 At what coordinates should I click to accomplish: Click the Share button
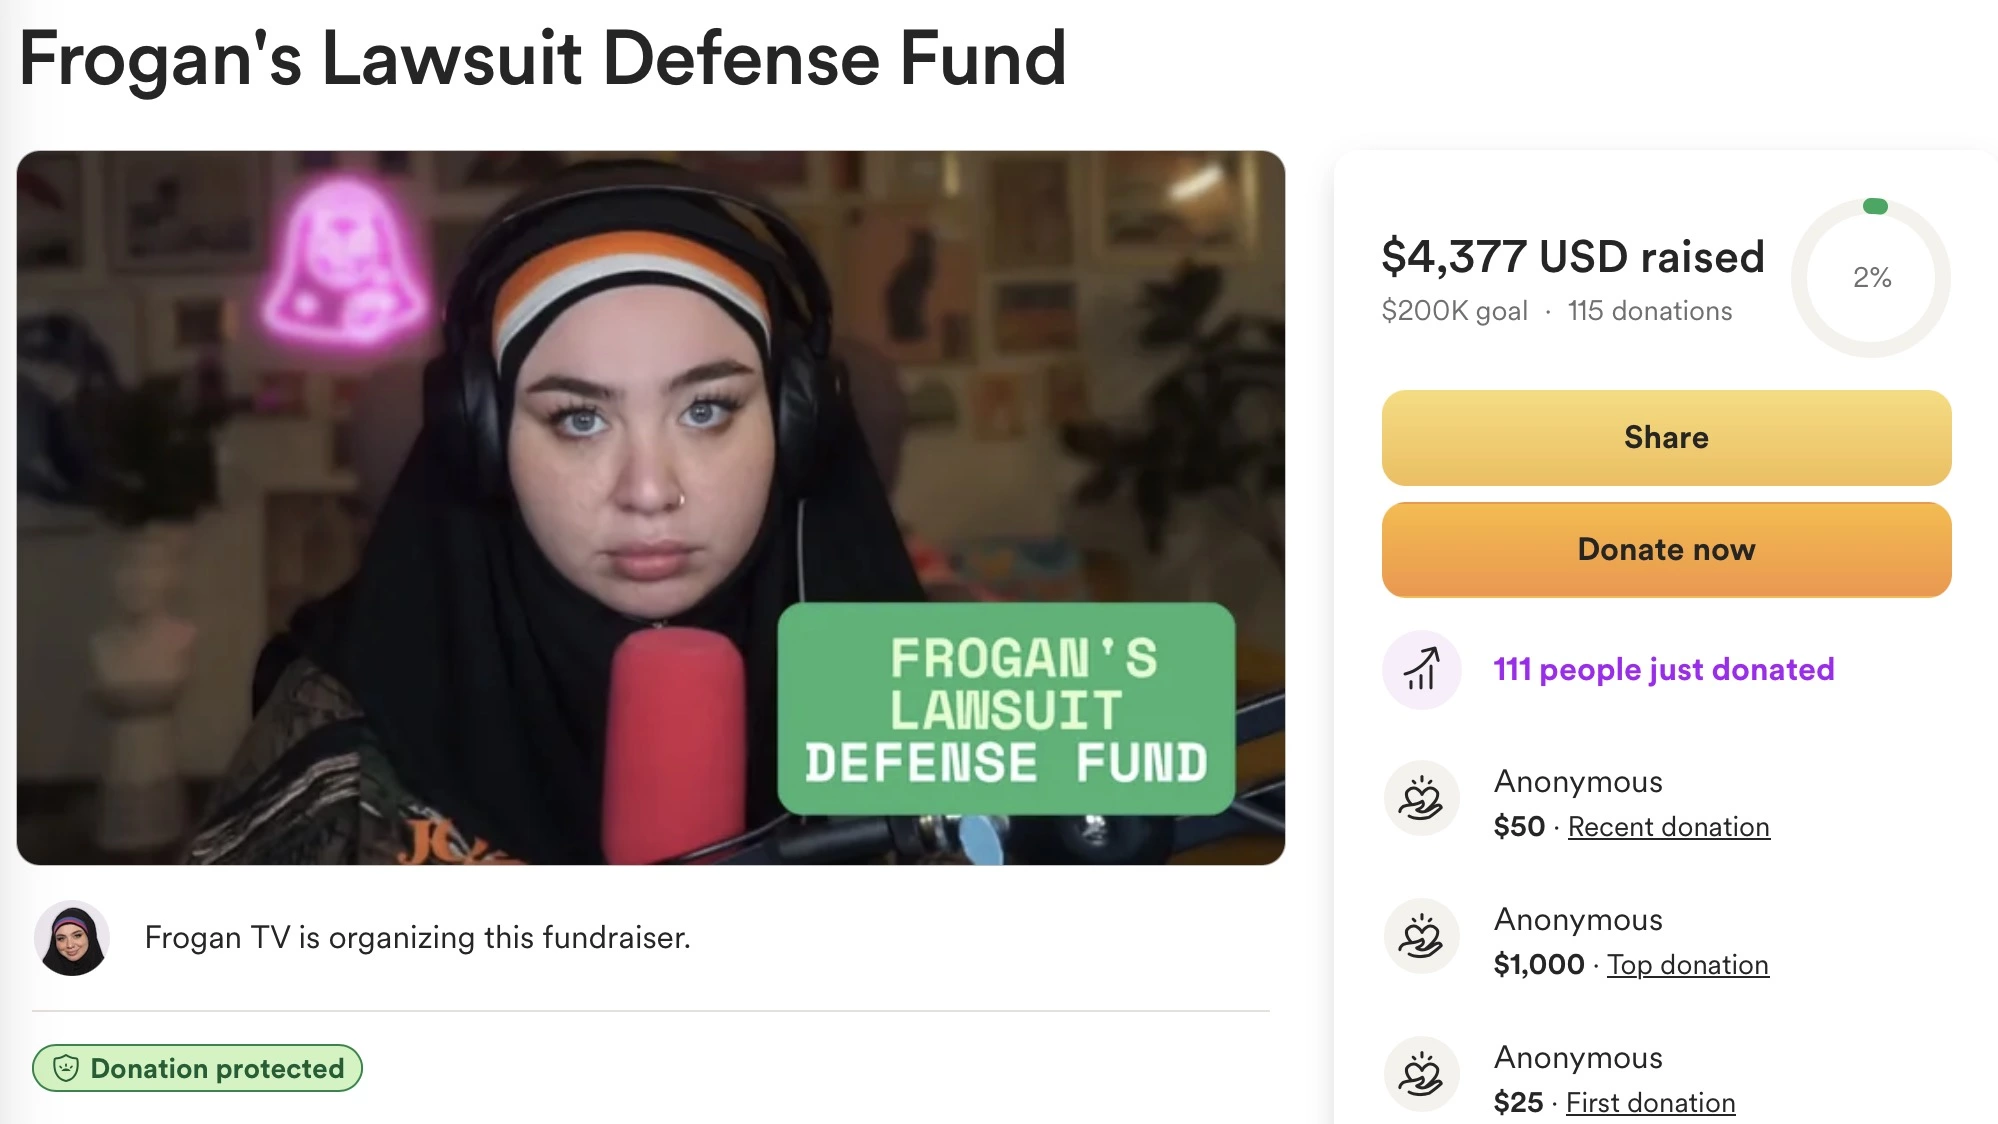[1666, 438]
